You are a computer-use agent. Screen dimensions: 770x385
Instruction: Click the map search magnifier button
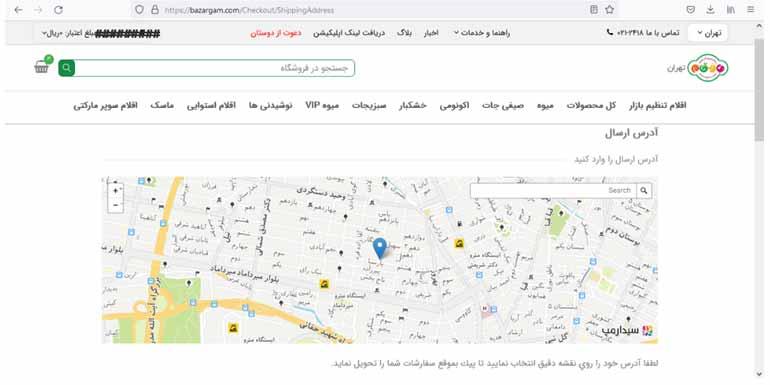coord(644,191)
